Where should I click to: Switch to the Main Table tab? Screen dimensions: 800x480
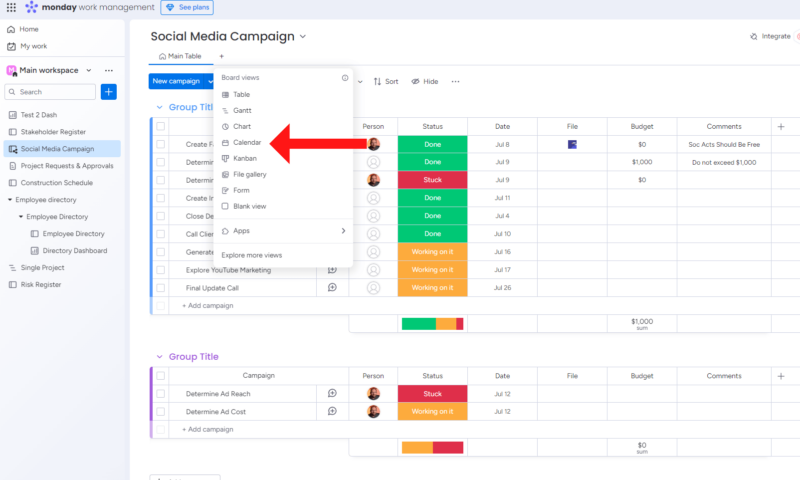(180, 56)
